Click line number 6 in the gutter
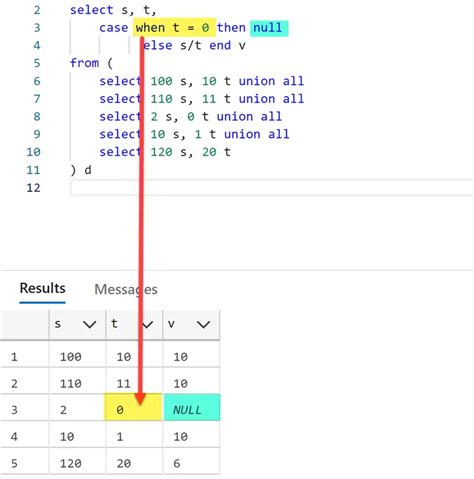 click(37, 81)
